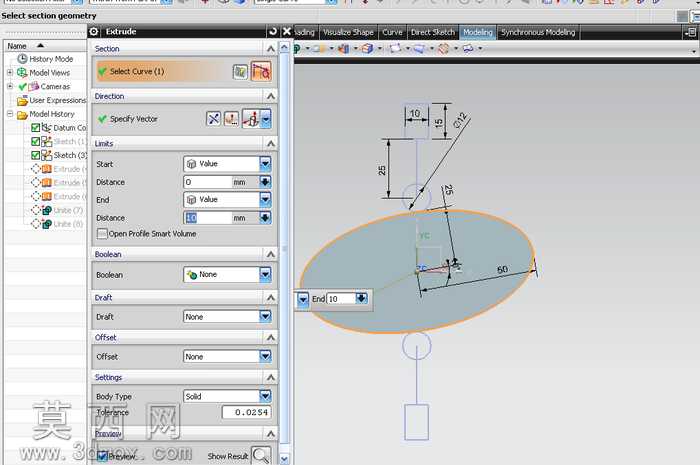Image resolution: width=700 pixels, height=465 pixels.
Task: Switch to the Curve tab
Action: tap(392, 33)
